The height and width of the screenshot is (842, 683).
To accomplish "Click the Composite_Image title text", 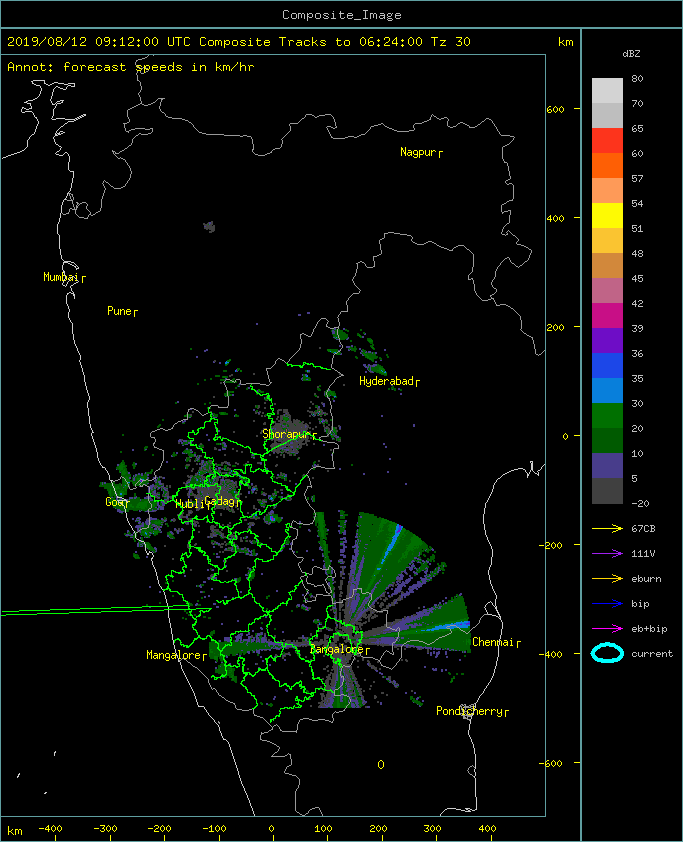I will [342, 15].
